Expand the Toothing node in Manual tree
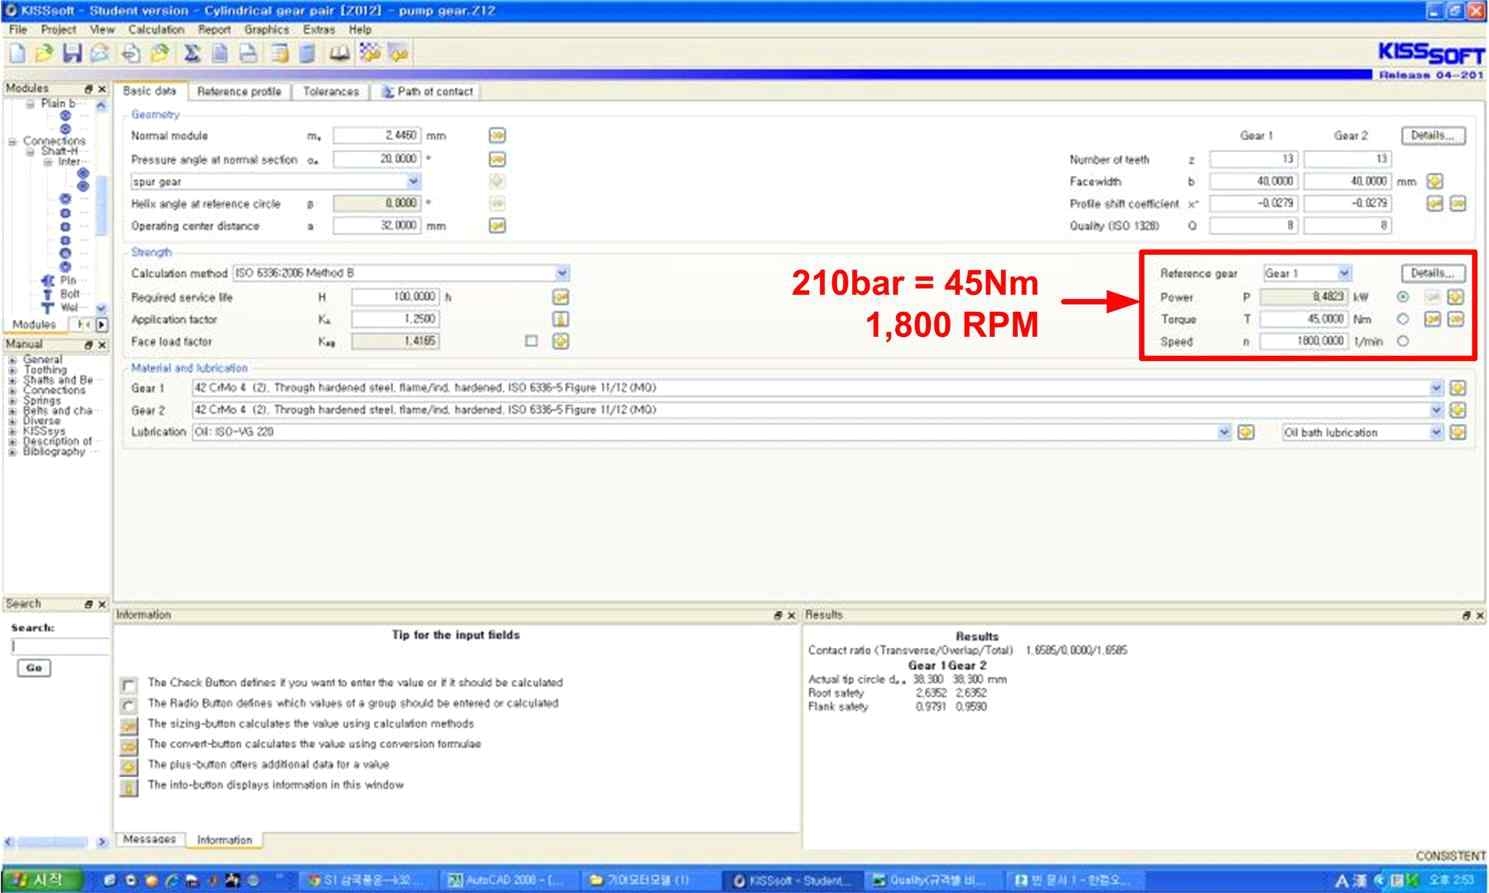1489x893 pixels. coord(12,370)
